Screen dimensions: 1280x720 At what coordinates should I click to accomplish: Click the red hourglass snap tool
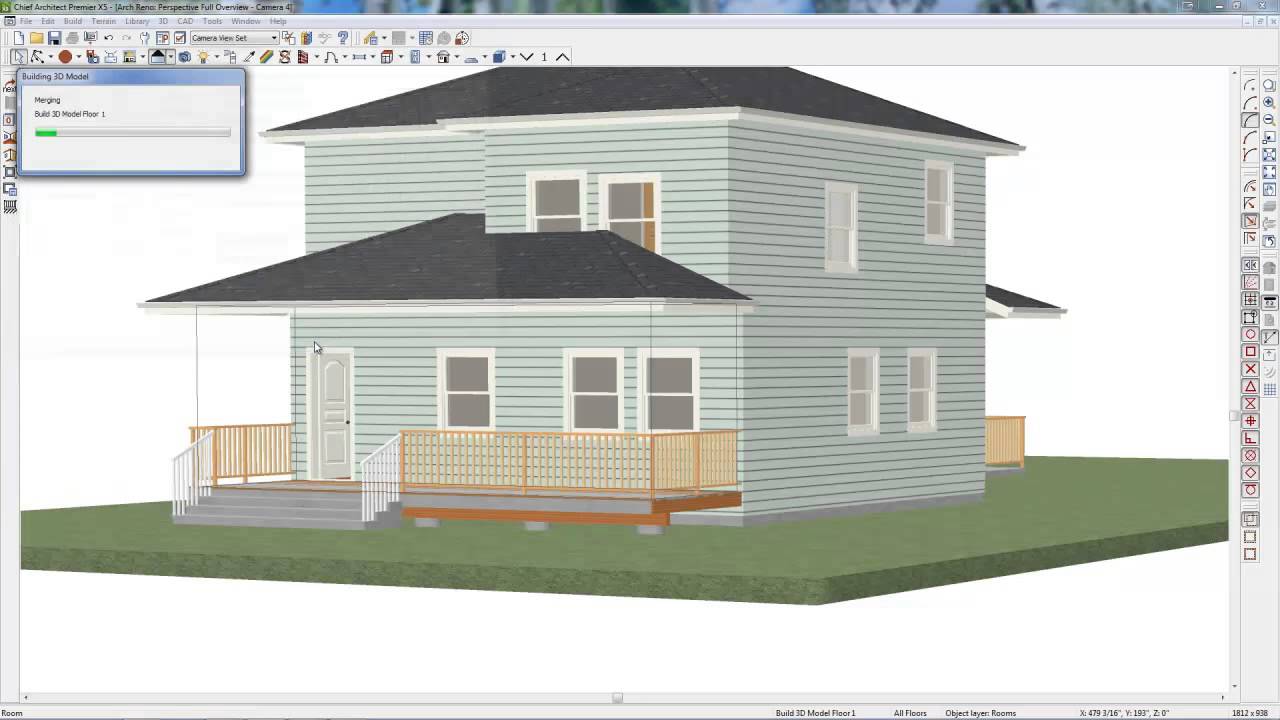click(x=1250, y=404)
